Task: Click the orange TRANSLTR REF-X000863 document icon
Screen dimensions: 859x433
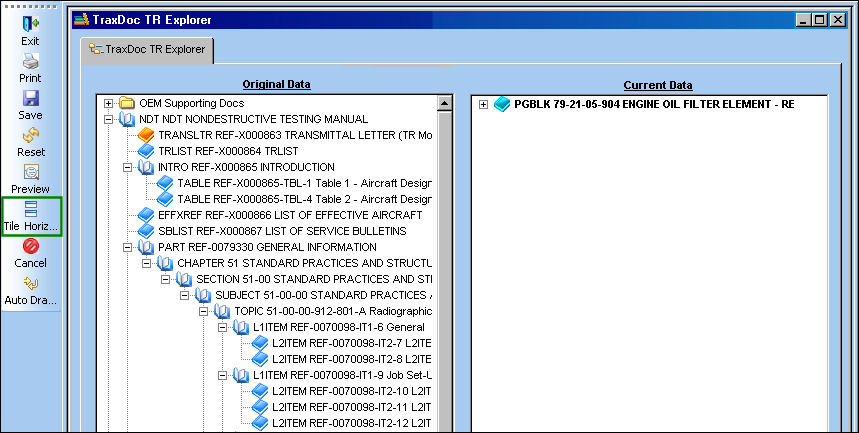Action: tap(146, 135)
